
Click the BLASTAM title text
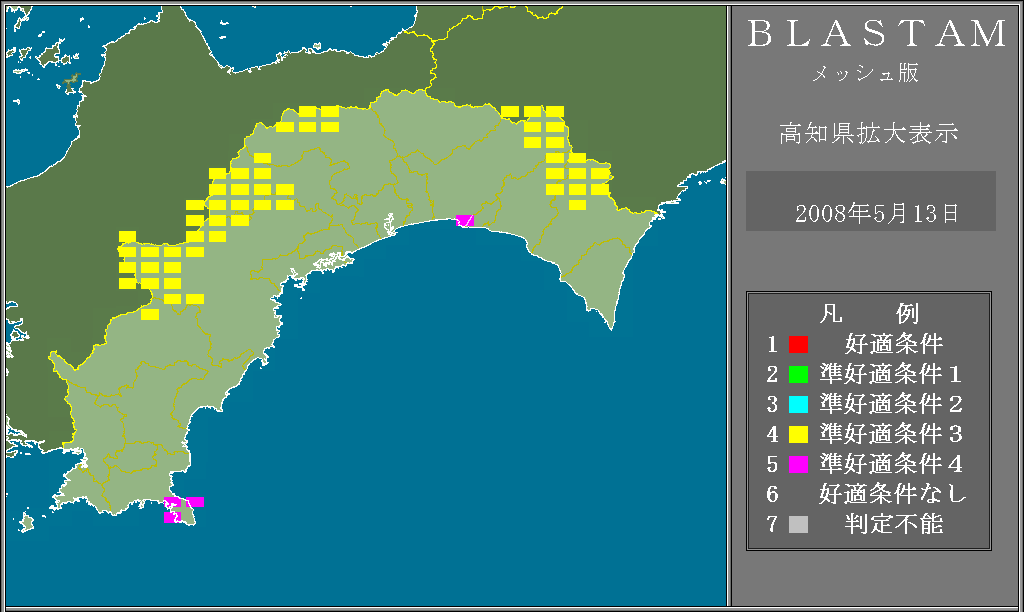(877, 34)
